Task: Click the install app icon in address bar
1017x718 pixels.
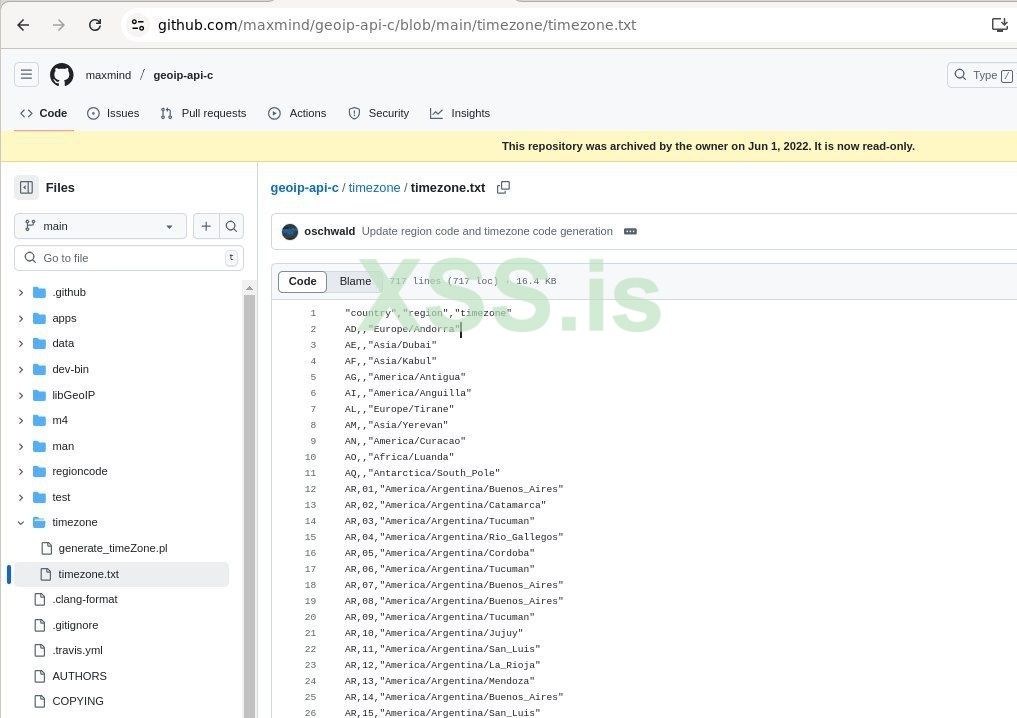Action: (x=999, y=25)
